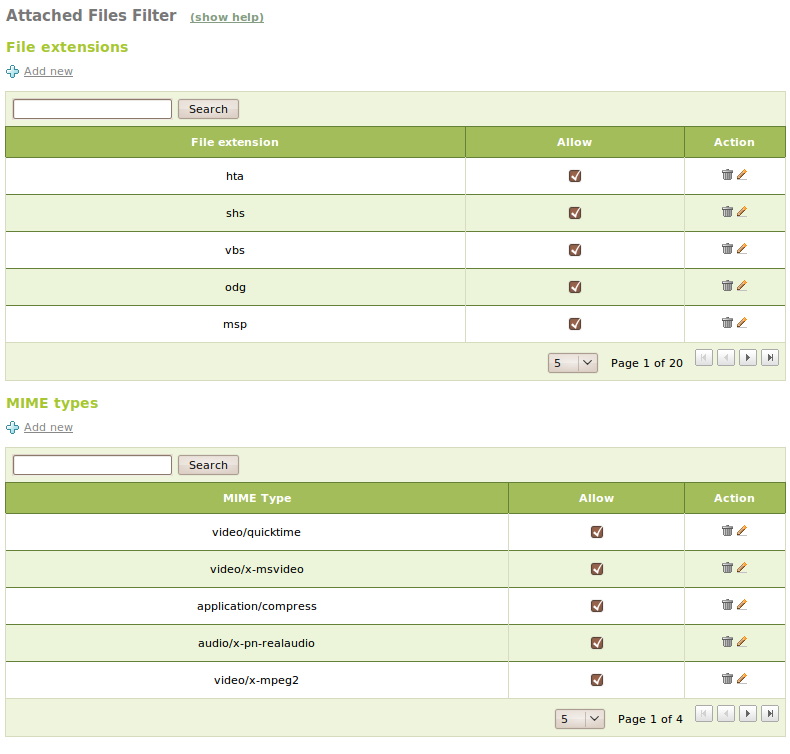Edit the vbs extension row
The height and width of the screenshot is (754, 790).
click(x=742, y=249)
